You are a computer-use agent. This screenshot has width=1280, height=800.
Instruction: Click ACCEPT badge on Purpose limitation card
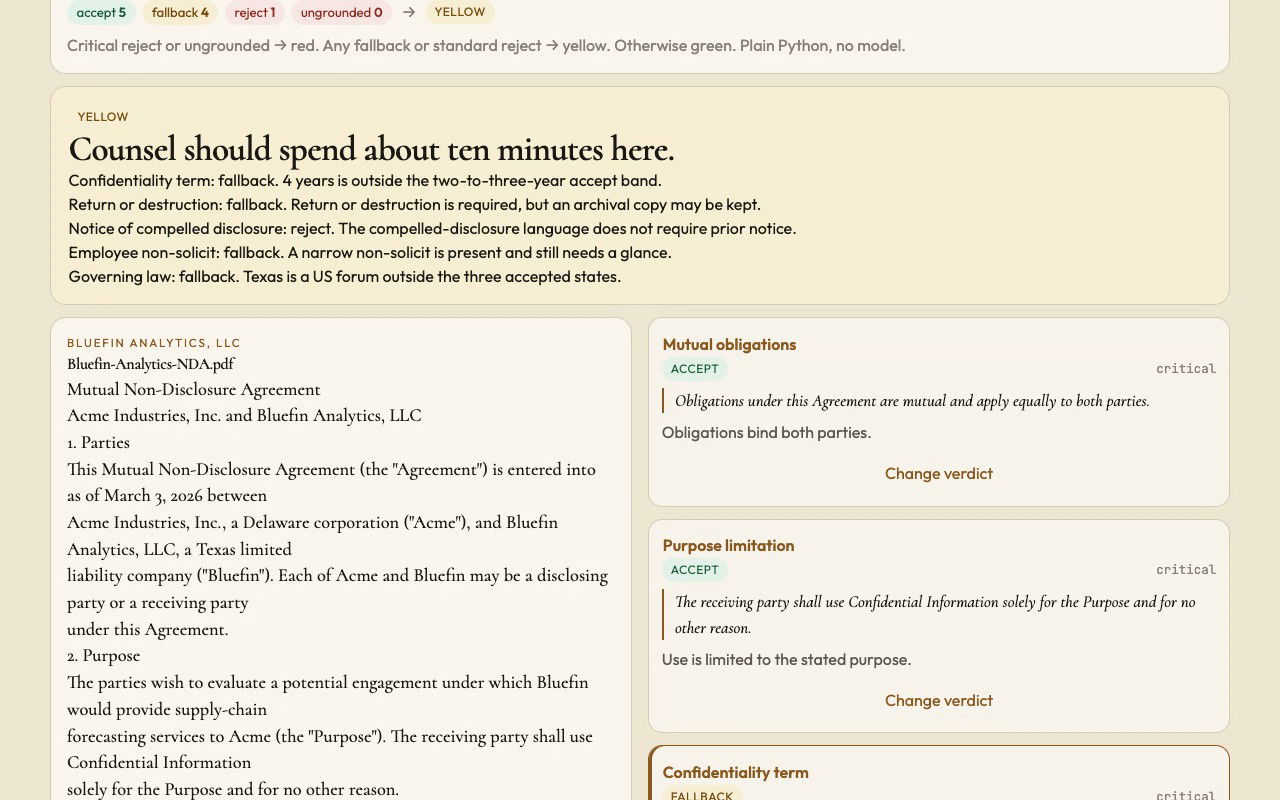[695, 570]
